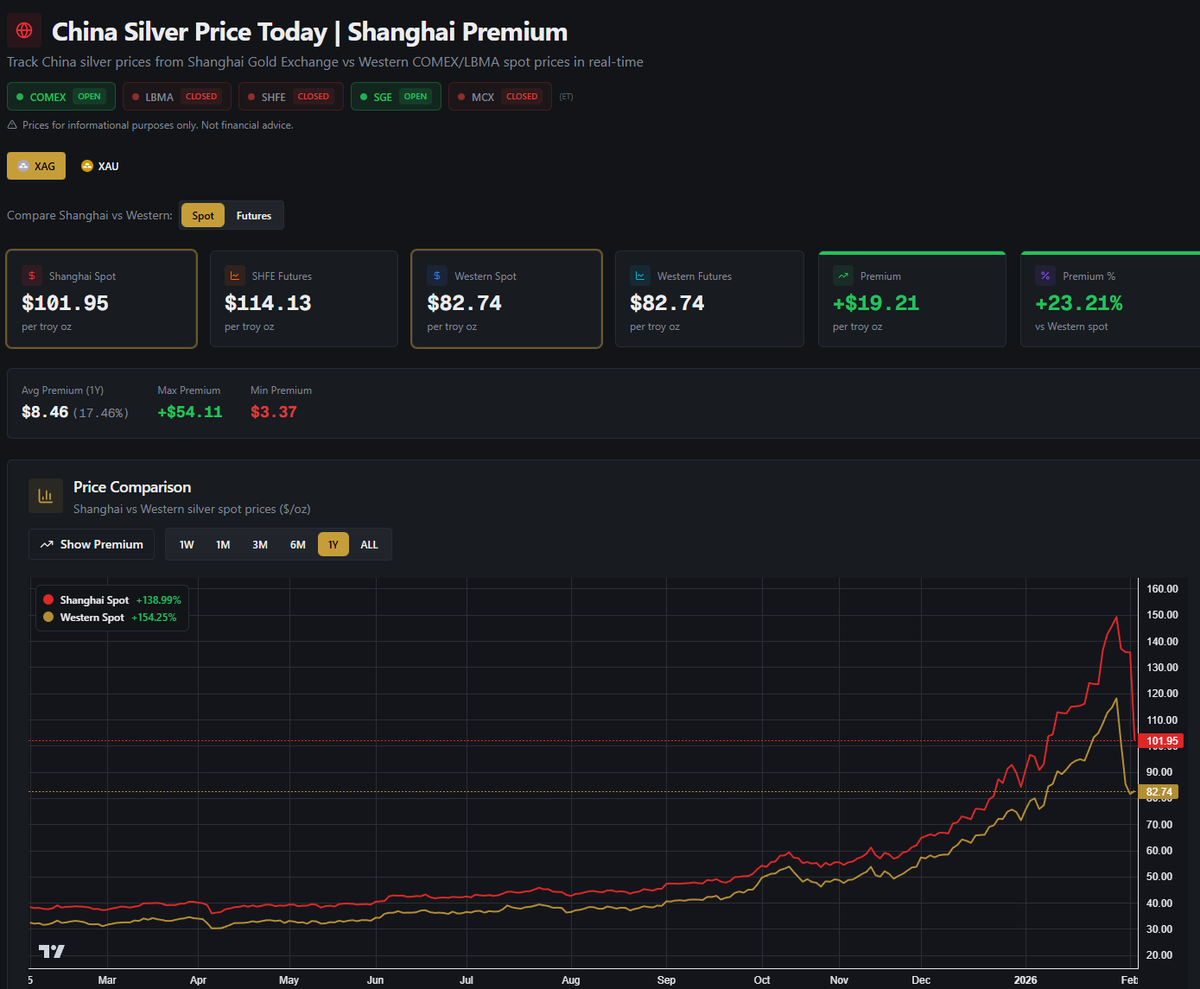1200x989 pixels.
Task: Select the 6M time range tab
Action: point(298,544)
